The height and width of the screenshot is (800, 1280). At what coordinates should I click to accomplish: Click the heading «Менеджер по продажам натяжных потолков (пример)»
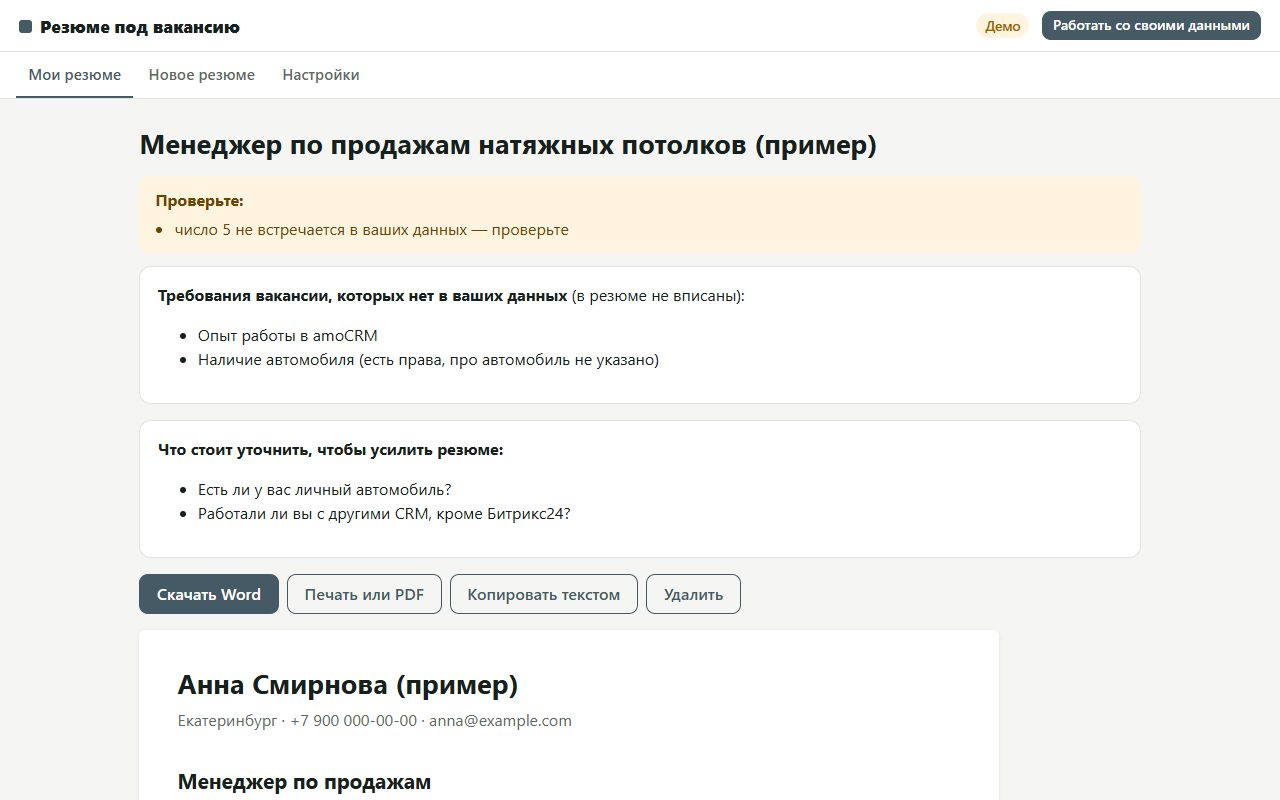coord(508,145)
